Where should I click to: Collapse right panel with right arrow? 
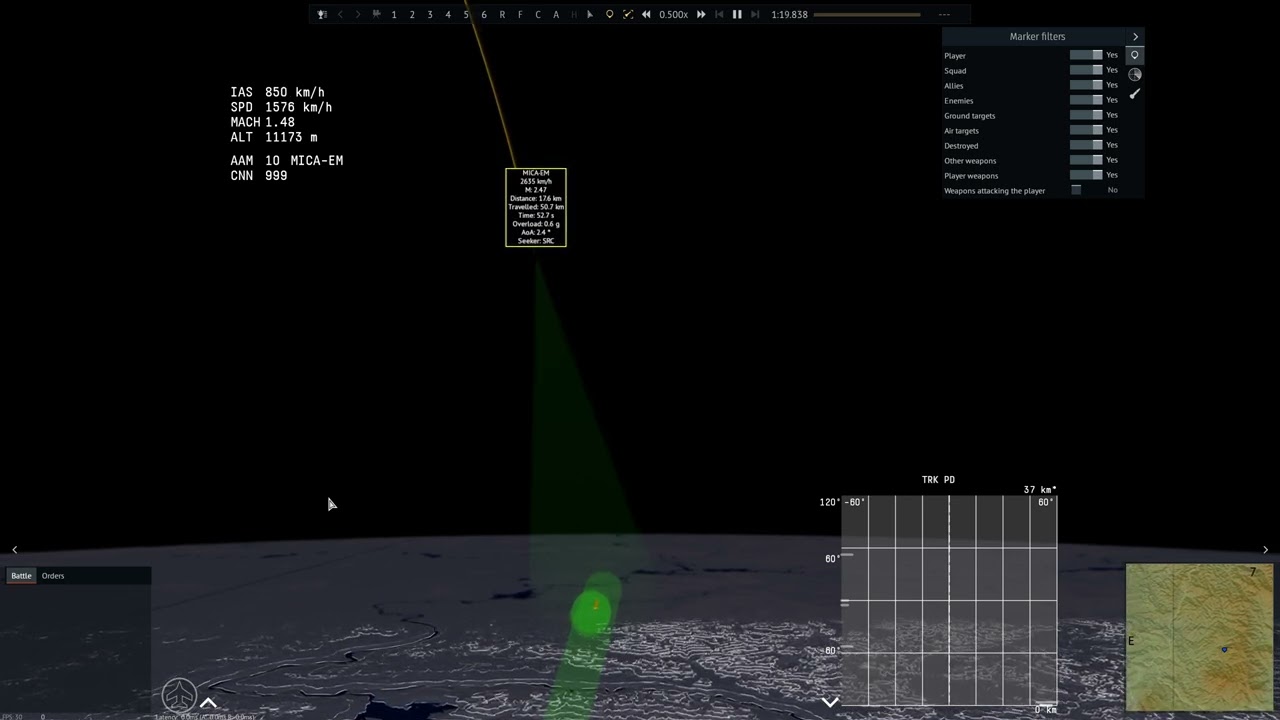(1265, 550)
